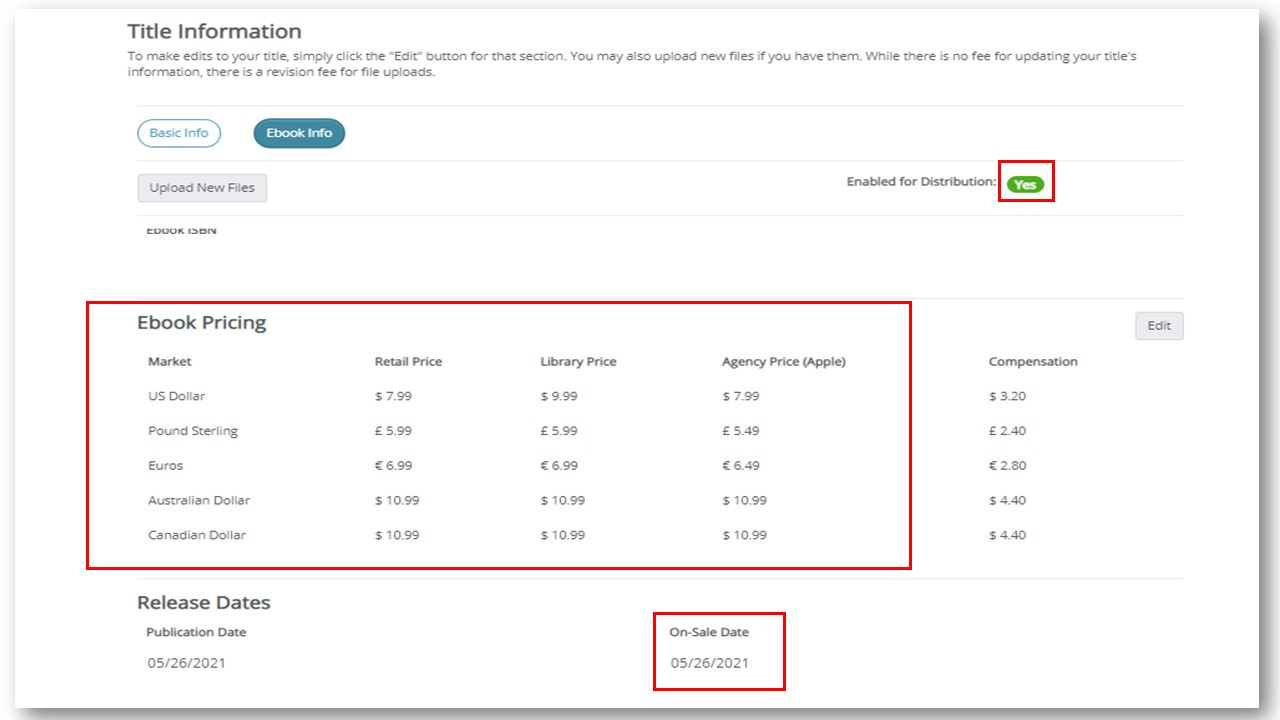Viewport: 1280px width, 720px height.
Task: Select the Australian Dollar market row label
Action: pos(199,500)
